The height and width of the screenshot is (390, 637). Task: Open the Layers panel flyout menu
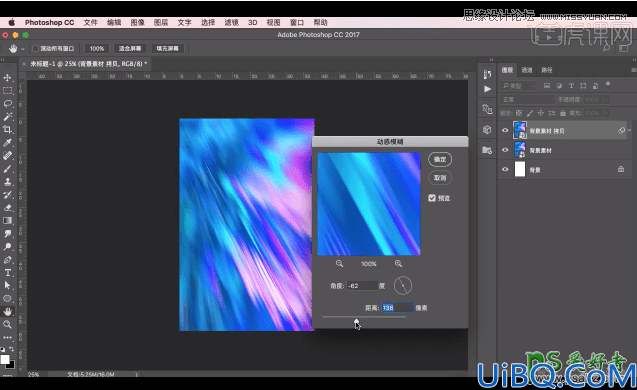tap(633, 70)
